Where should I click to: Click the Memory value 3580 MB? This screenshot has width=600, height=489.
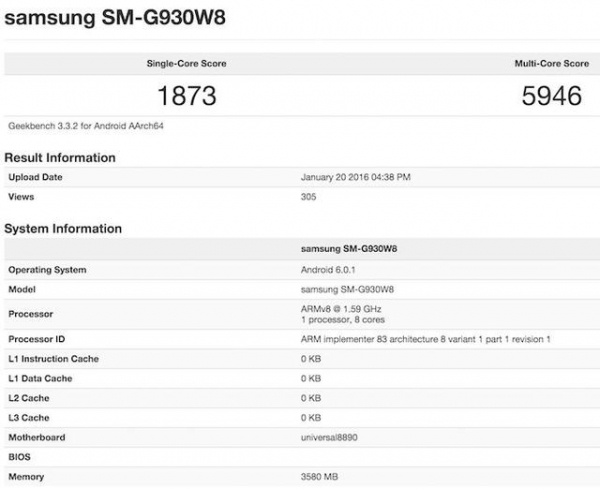[319, 477]
